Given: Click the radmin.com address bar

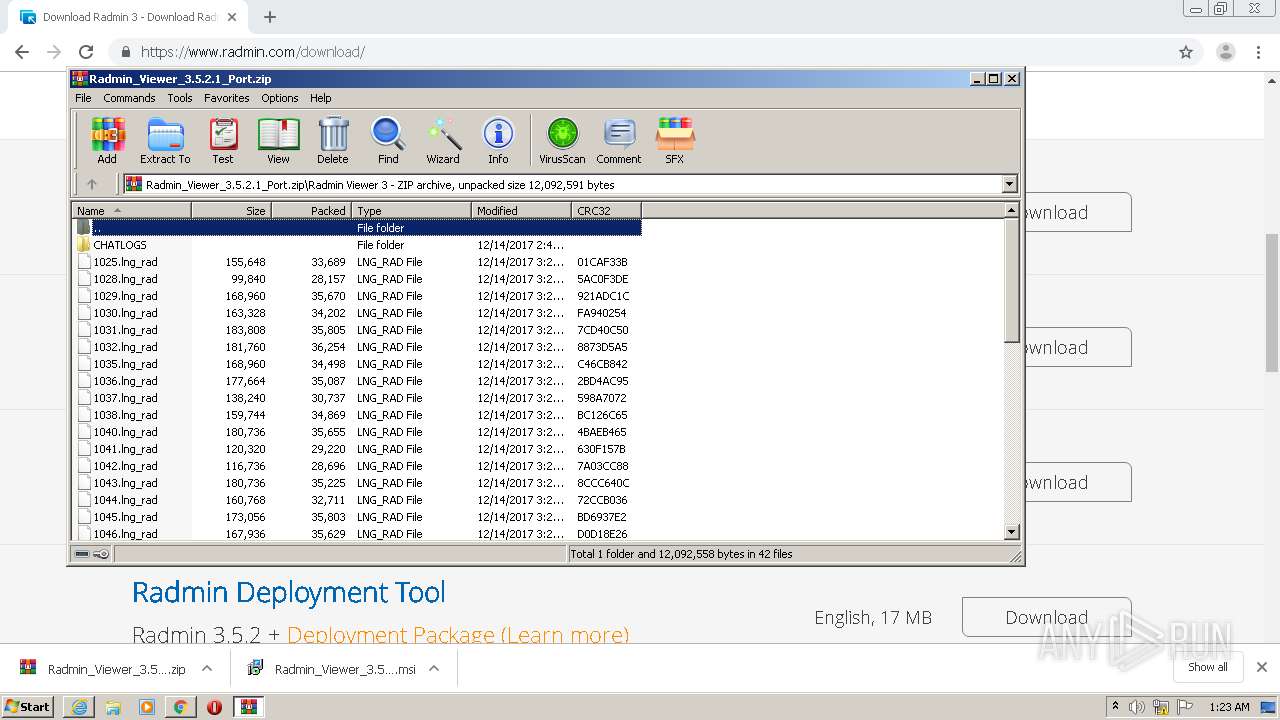Looking at the screenshot, I should [x=640, y=52].
